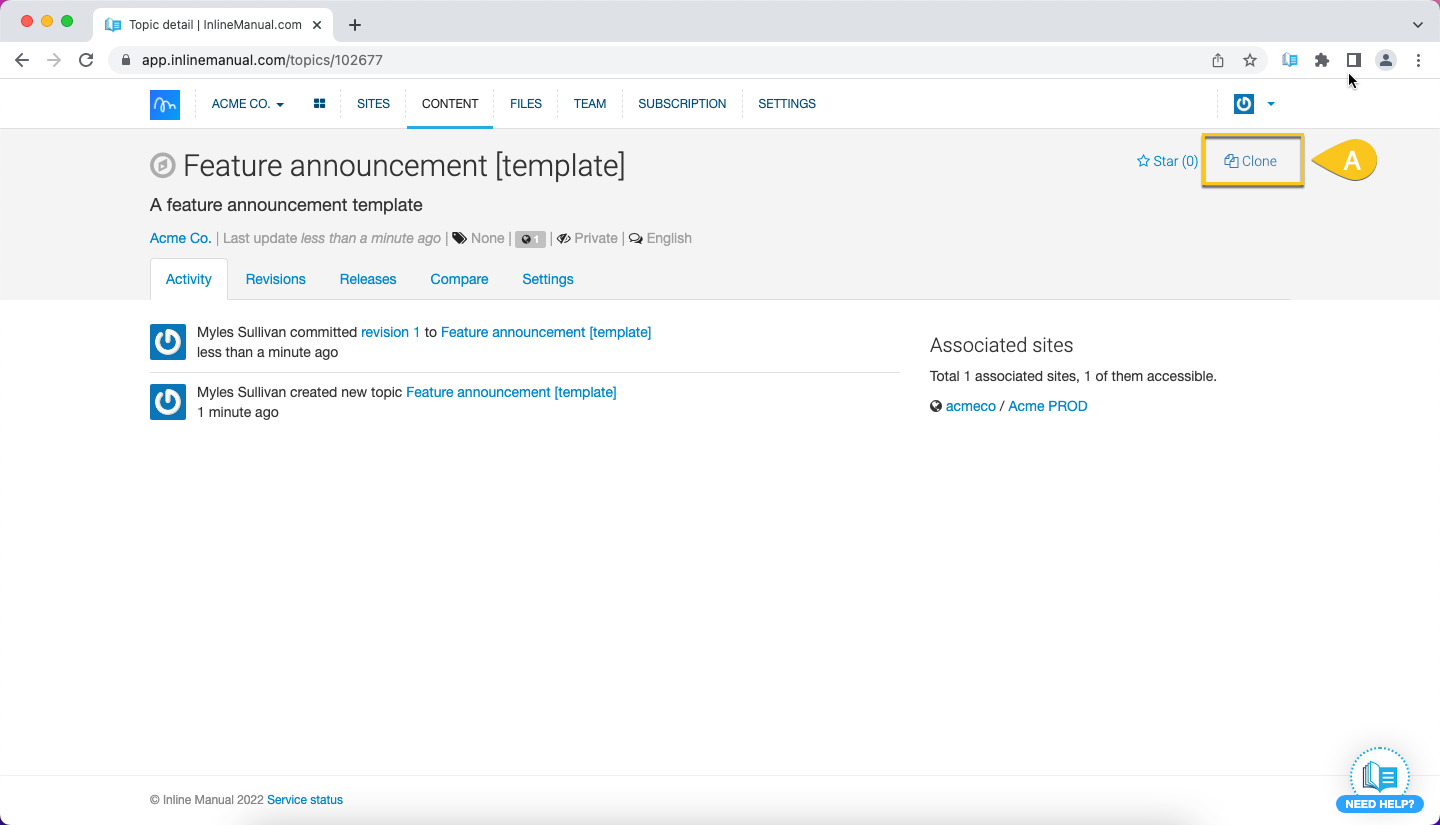Expand the Chrome tab search chevron
Viewport: 1440px width, 825px height.
[1418, 24]
